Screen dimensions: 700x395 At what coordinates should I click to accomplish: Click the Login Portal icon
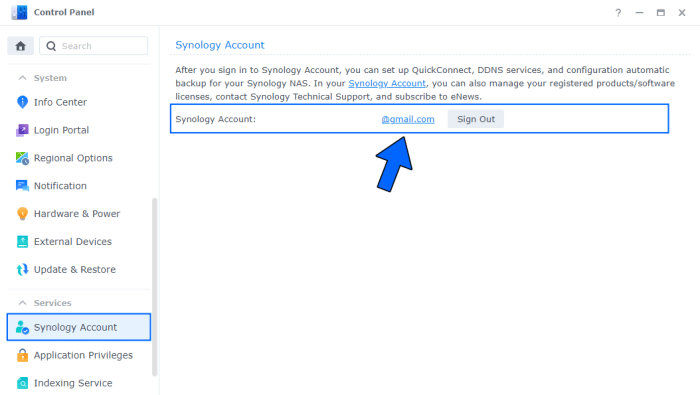22,130
